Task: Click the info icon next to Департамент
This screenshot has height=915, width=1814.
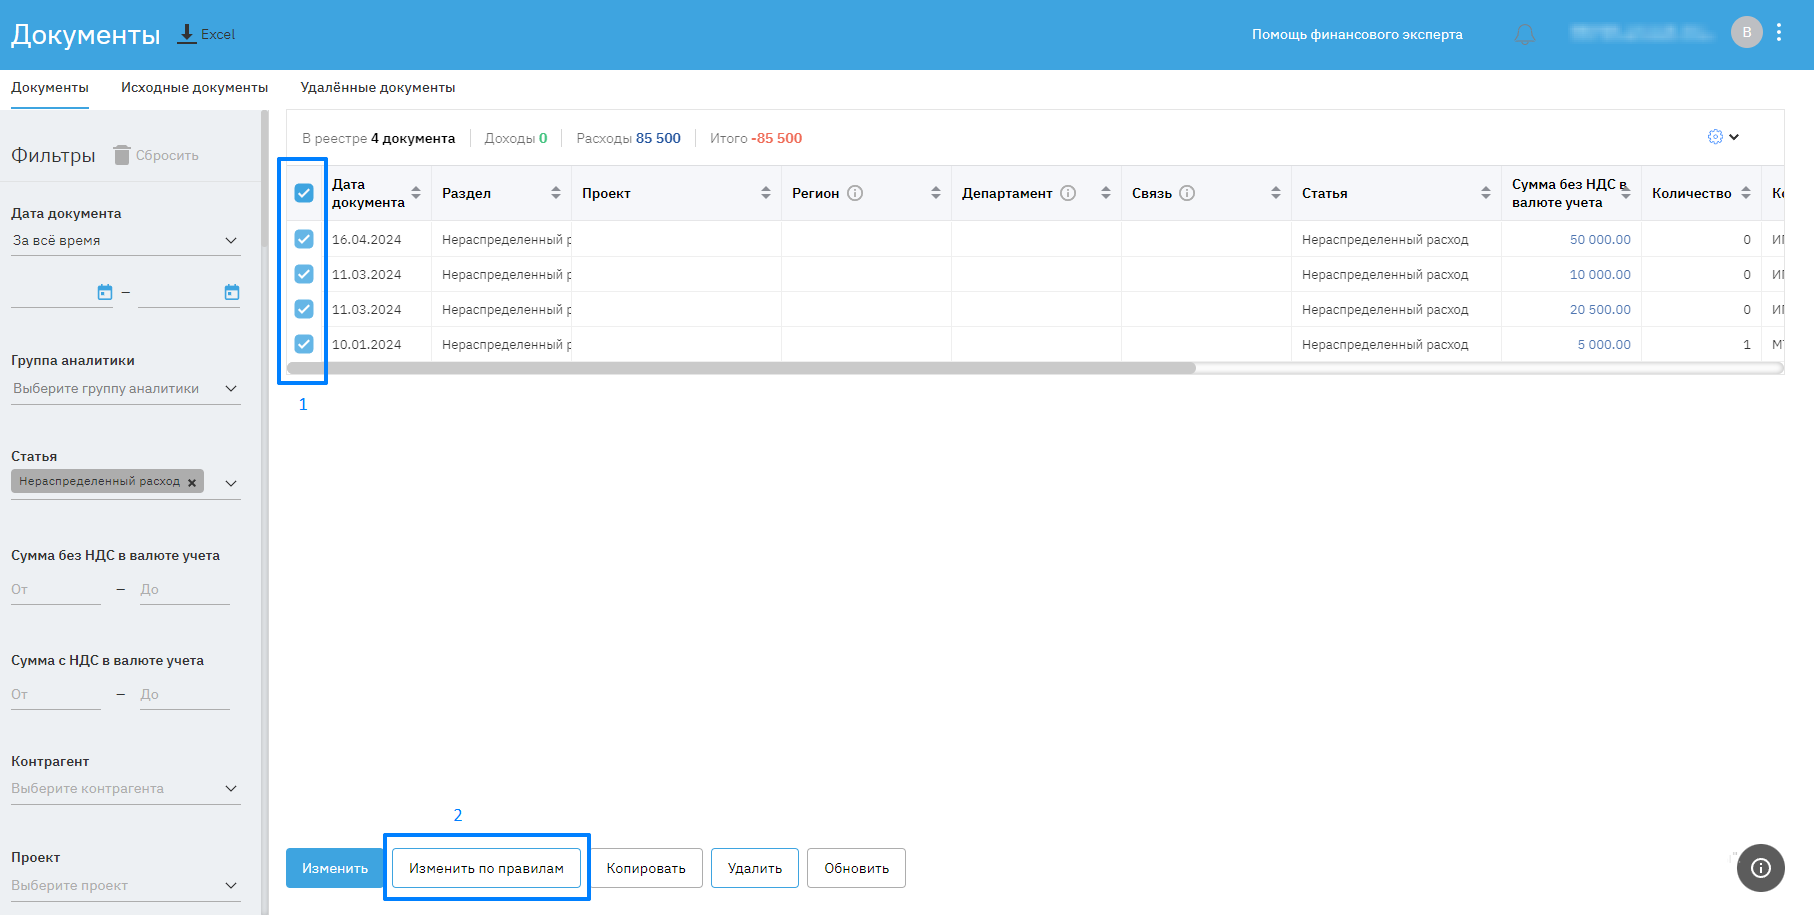Action: [x=1068, y=193]
